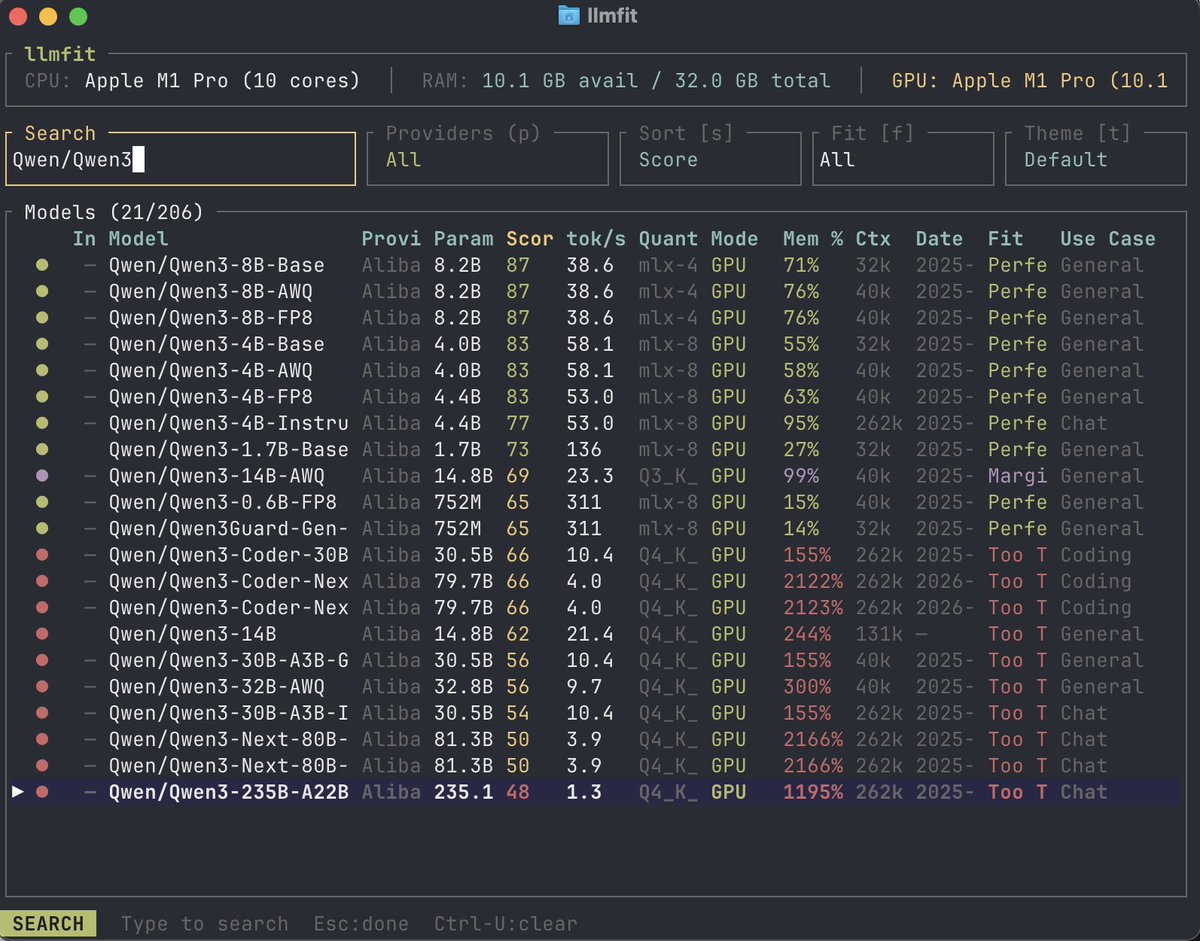
Task: Click the green status dot for Qwen3-8B-Base
Action: pos(42,265)
